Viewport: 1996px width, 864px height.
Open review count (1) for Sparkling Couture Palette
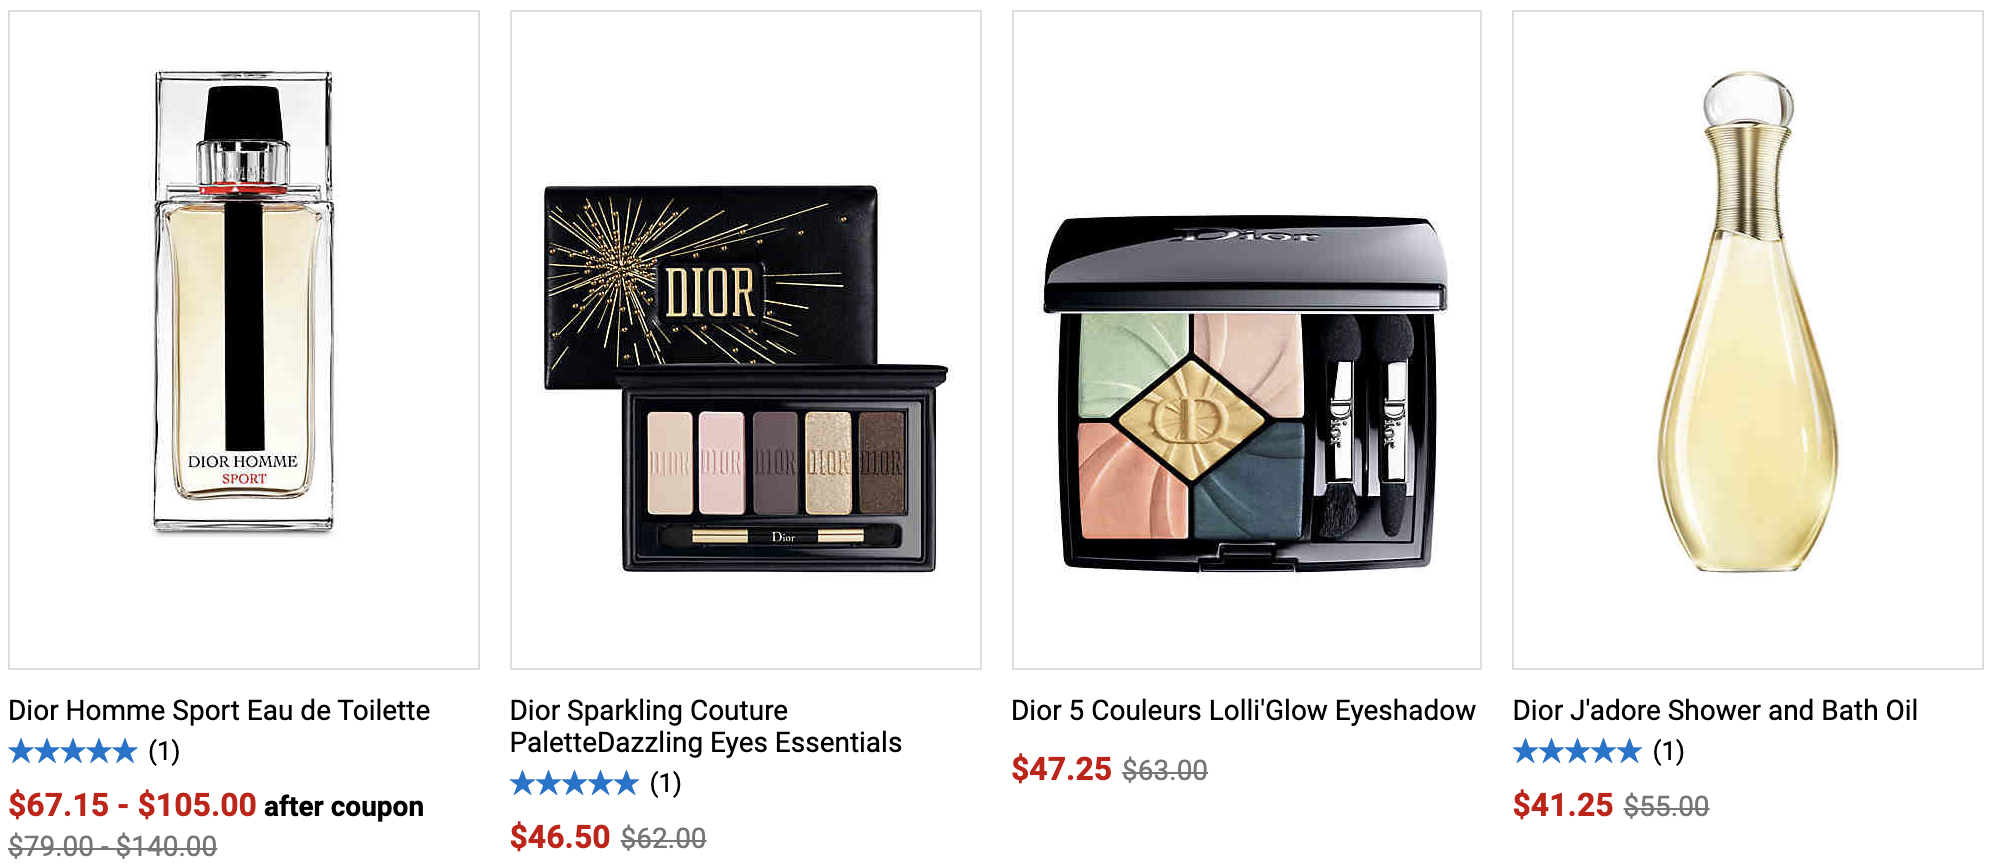(666, 783)
